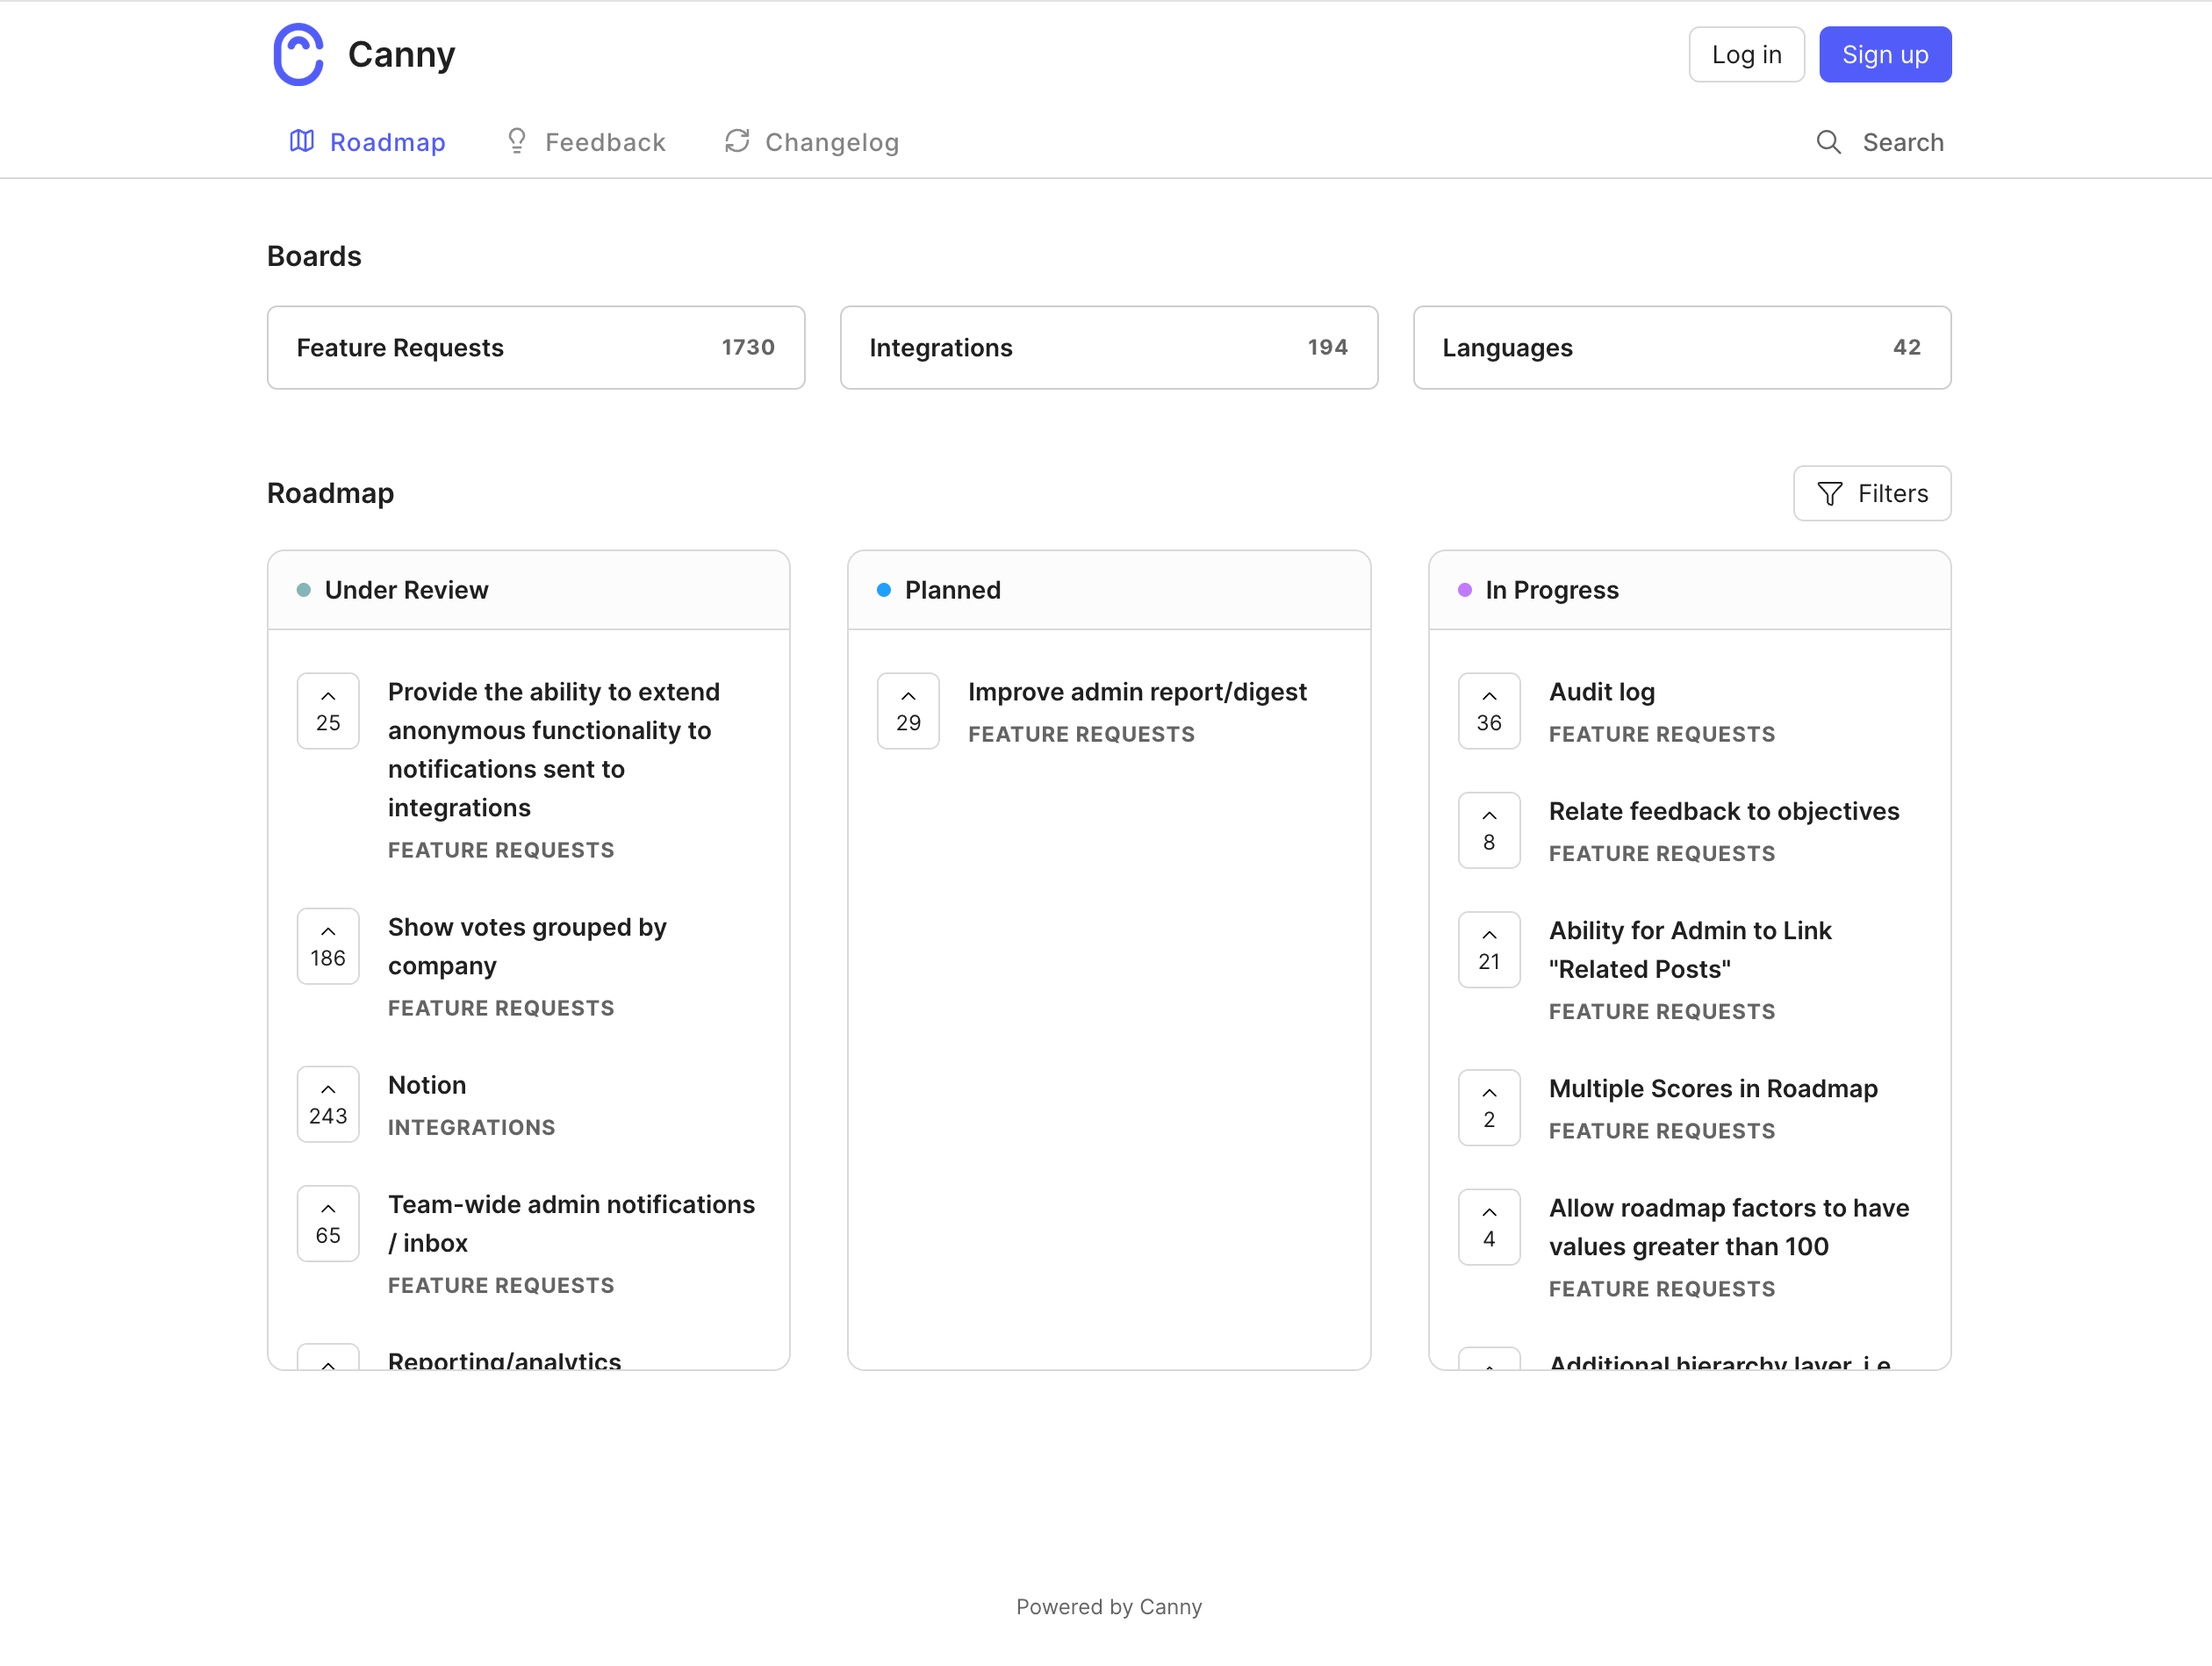Upvote 'Improve admin report/digest' post
The width and height of the screenshot is (2212, 1666).
click(908, 711)
